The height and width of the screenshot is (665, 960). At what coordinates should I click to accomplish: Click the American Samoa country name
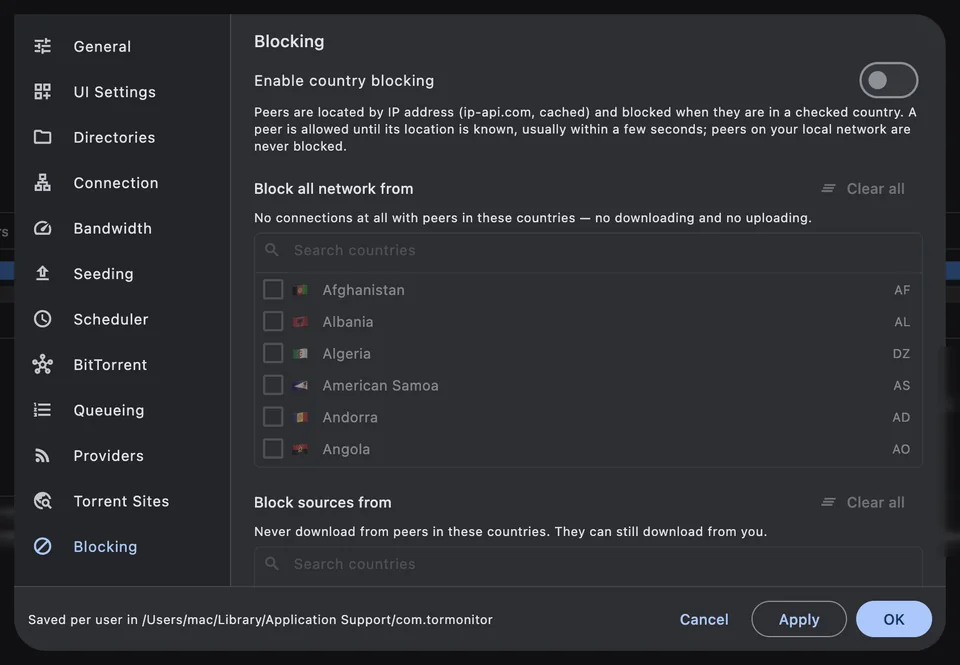click(x=380, y=385)
